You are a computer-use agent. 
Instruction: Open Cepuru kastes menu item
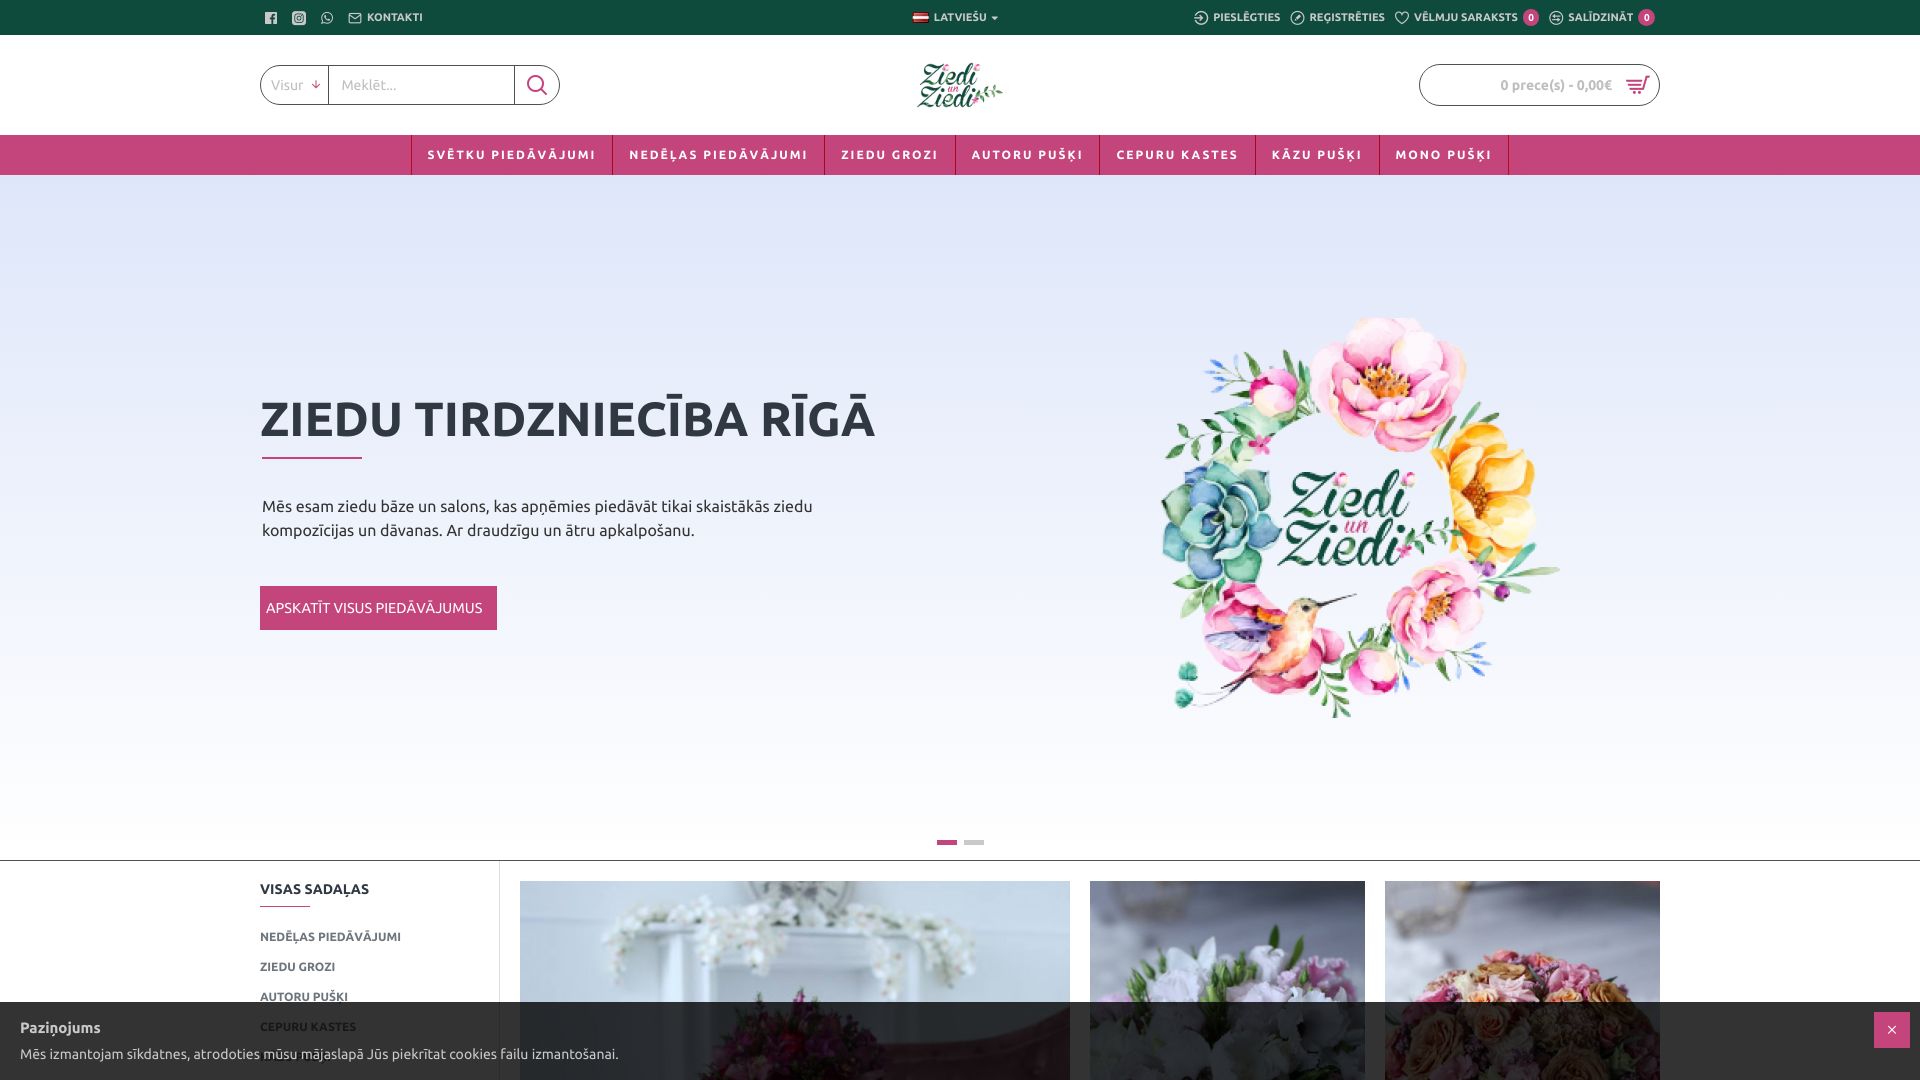[x=1177, y=155]
